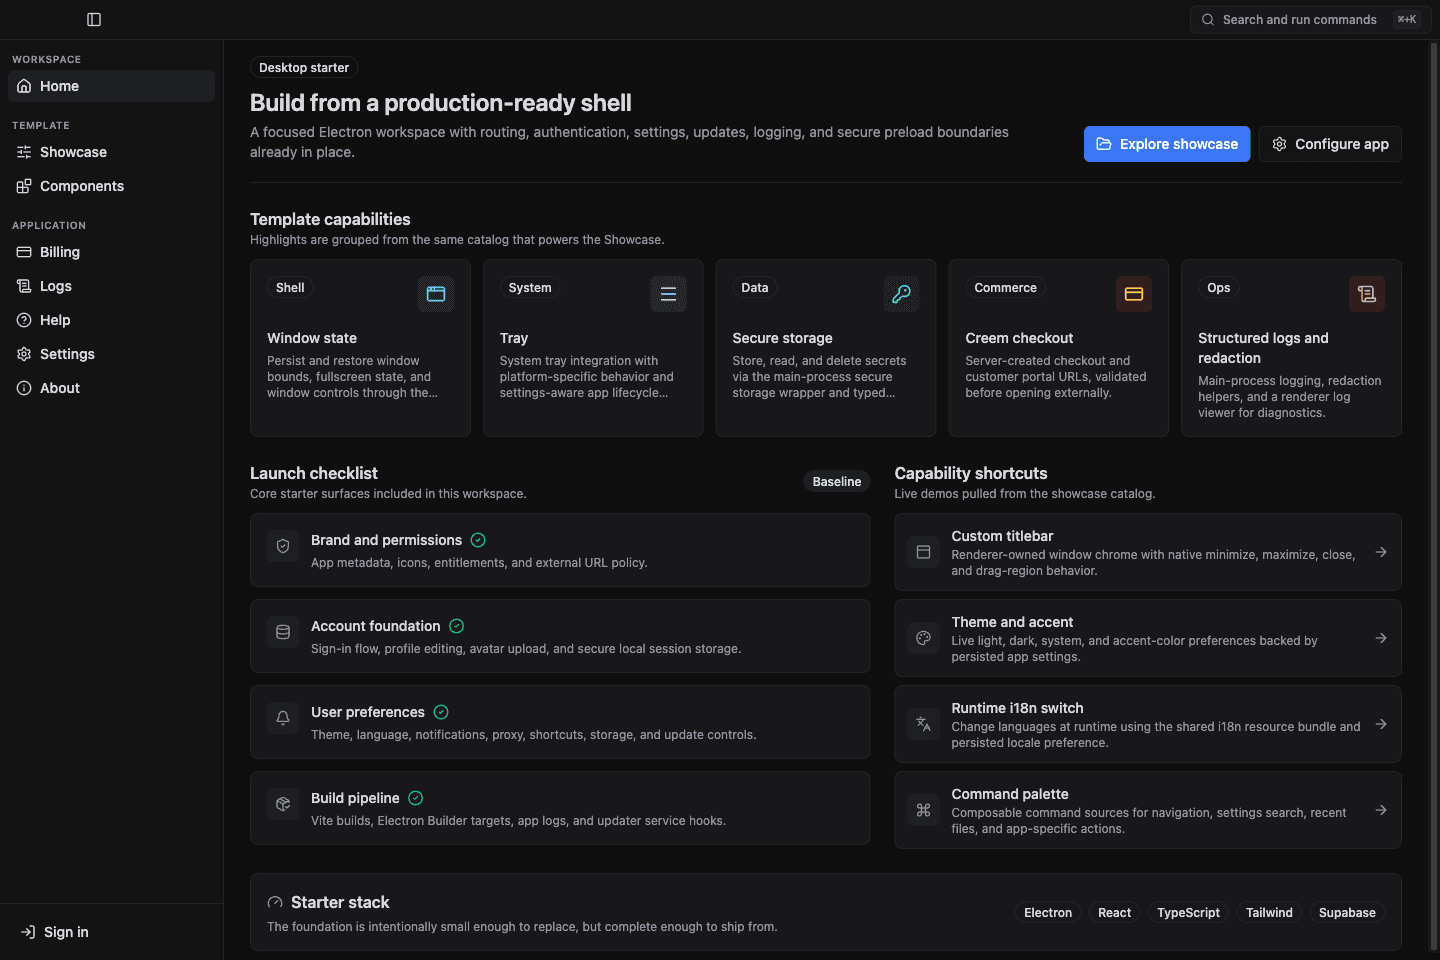Click the Starter stack gauge icon
Image resolution: width=1440 pixels, height=960 pixels.
275,902
